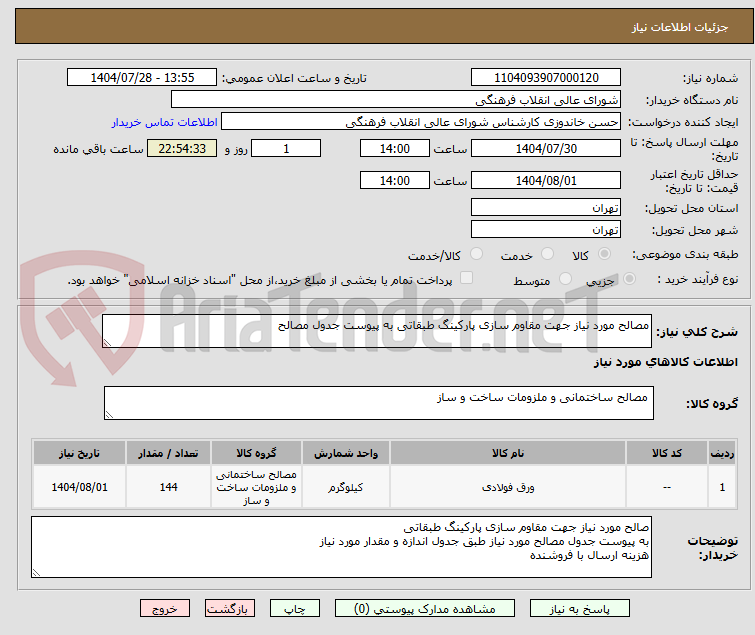Click the 'کیلوگرم' unit cell
The image size is (755, 635).
tap(346, 487)
